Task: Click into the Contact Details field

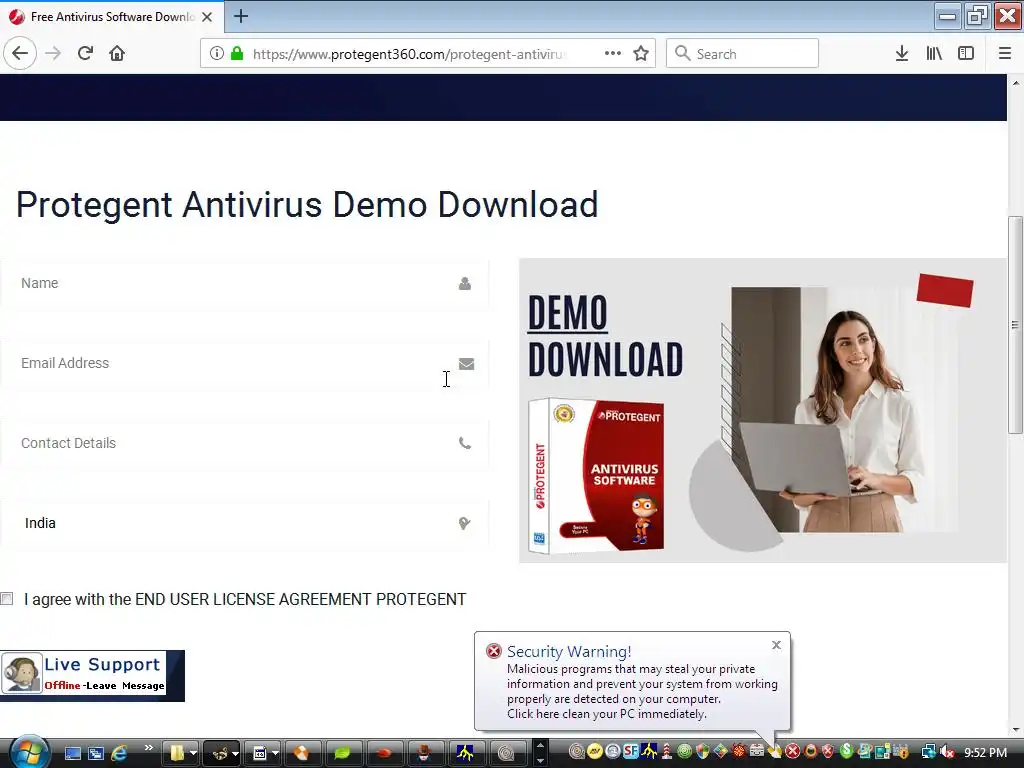Action: click(x=244, y=443)
